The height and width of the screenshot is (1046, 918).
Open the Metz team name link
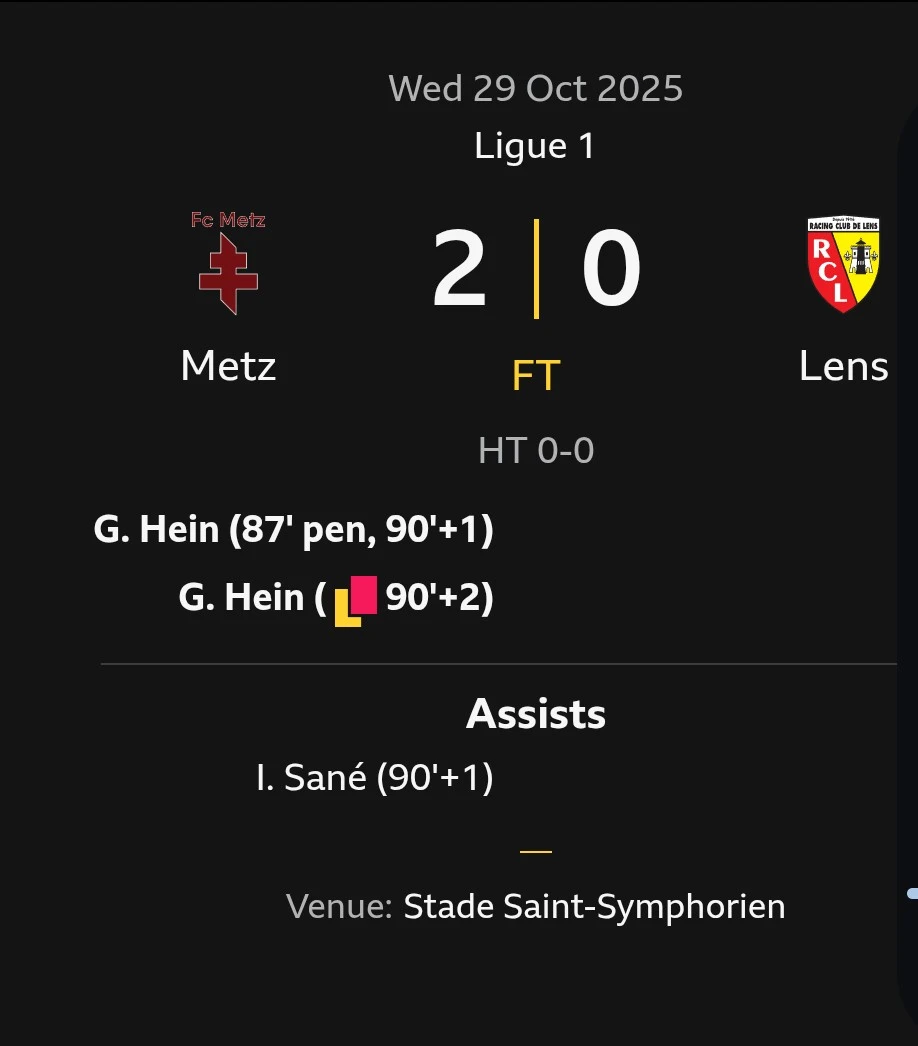(x=228, y=367)
